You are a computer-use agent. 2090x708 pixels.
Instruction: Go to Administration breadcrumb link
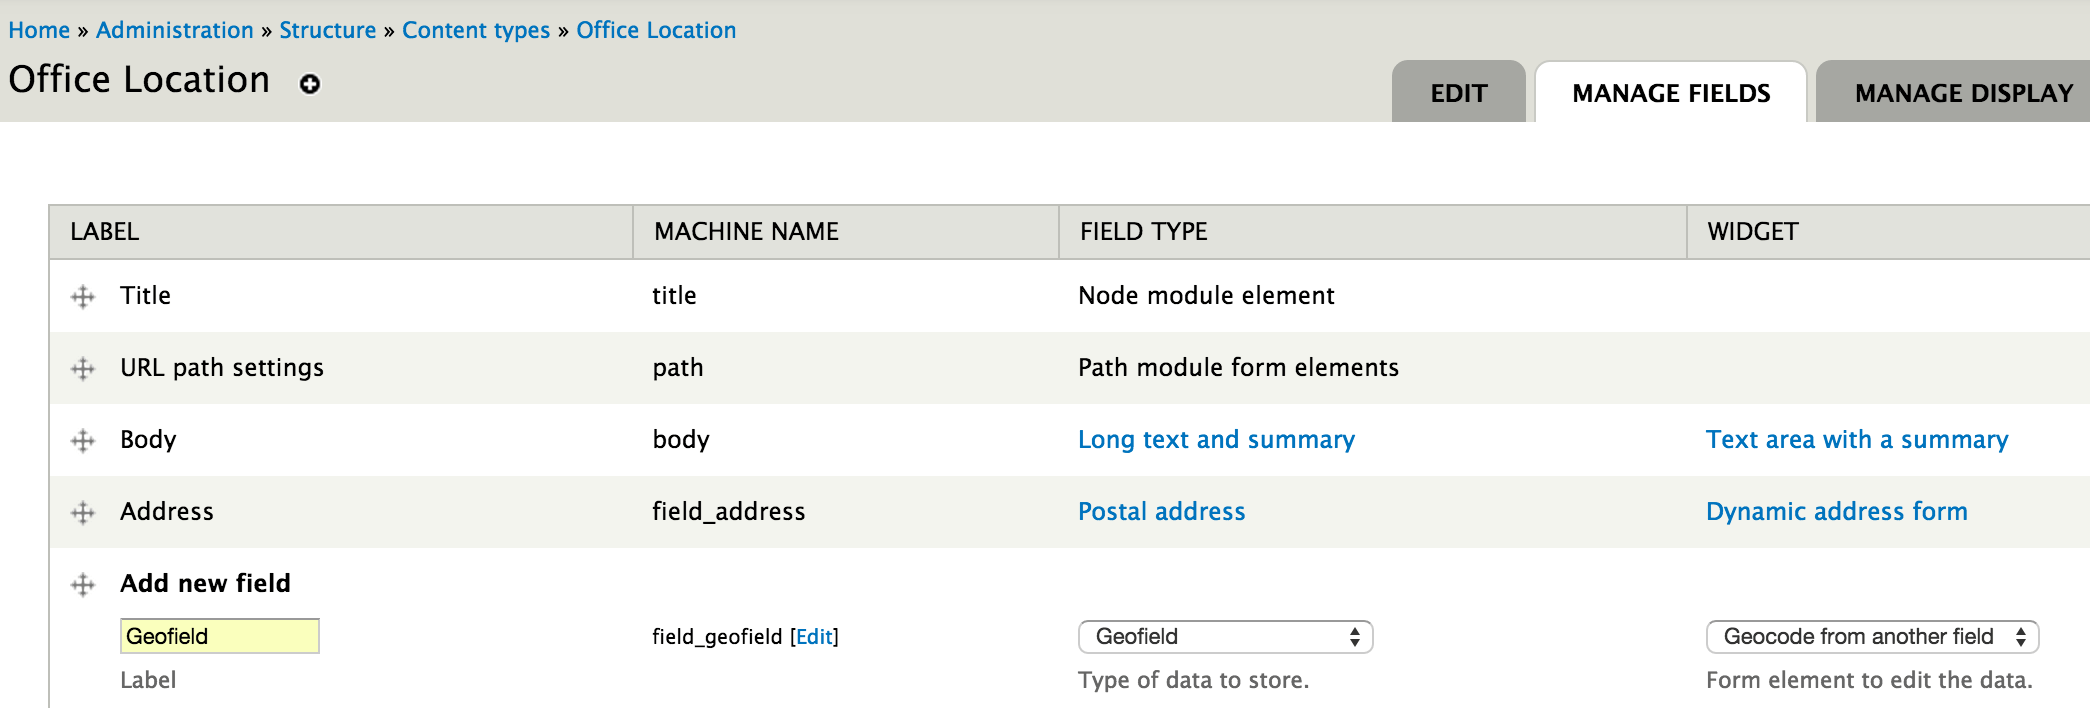tap(175, 30)
